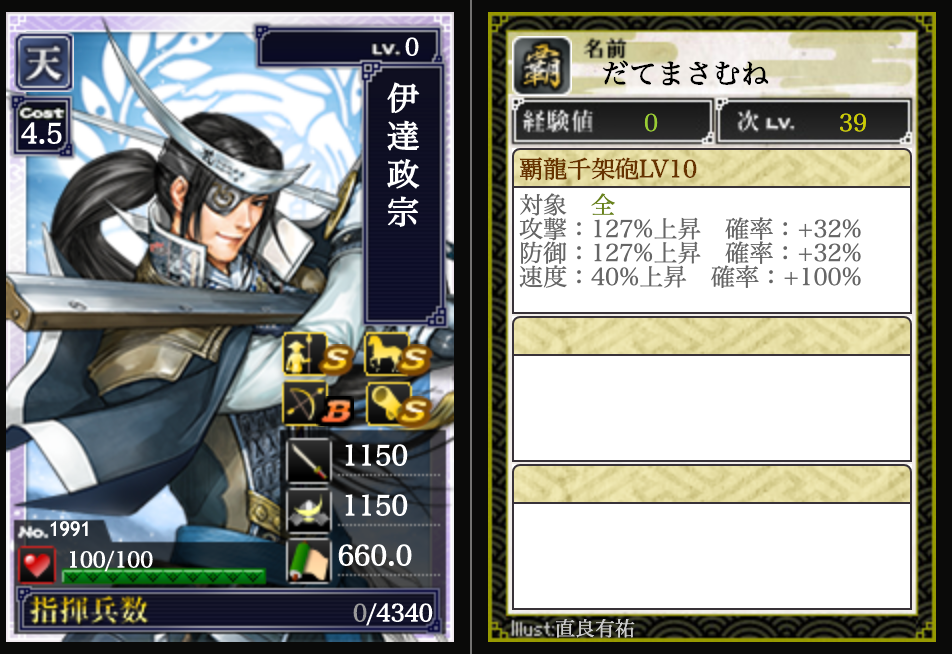The image size is (952, 654).
Task: Click the 経験値 experience value box
Action: [x=613, y=121]
